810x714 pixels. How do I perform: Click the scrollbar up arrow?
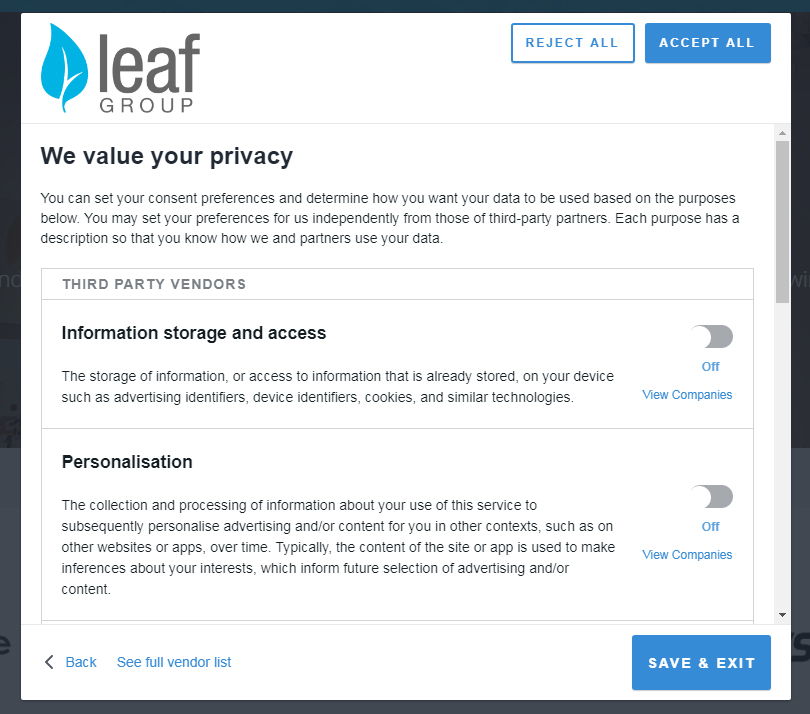click(782, 132)
